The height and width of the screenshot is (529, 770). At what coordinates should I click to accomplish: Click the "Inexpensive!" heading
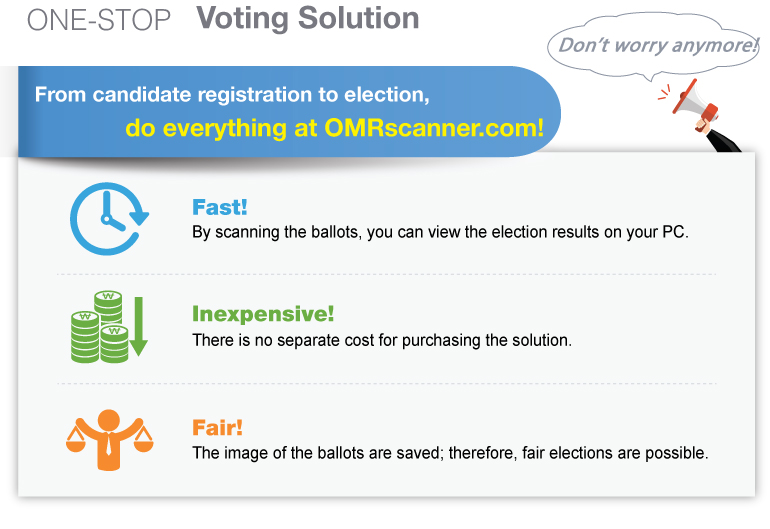tap(263, 314)
